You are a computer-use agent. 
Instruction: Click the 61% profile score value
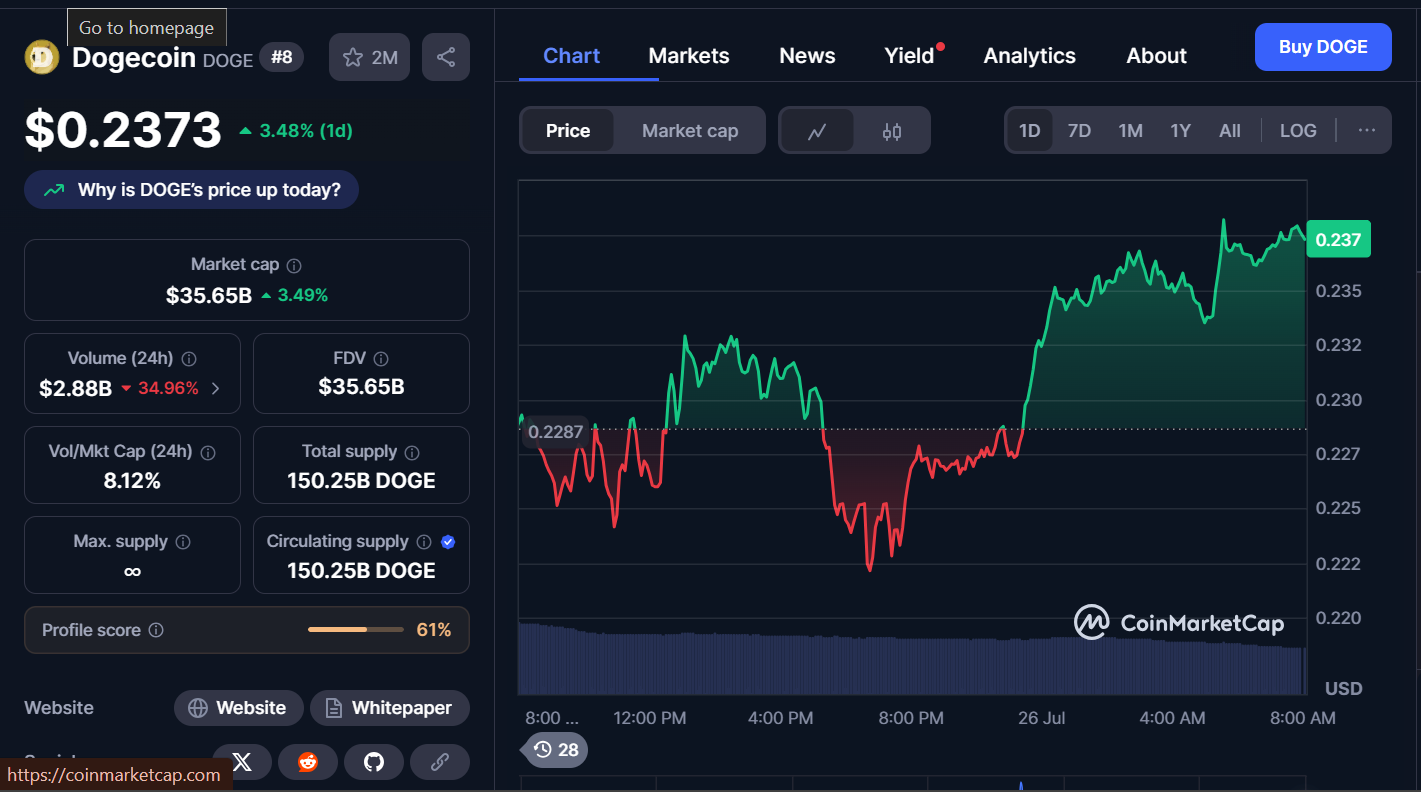434,630
